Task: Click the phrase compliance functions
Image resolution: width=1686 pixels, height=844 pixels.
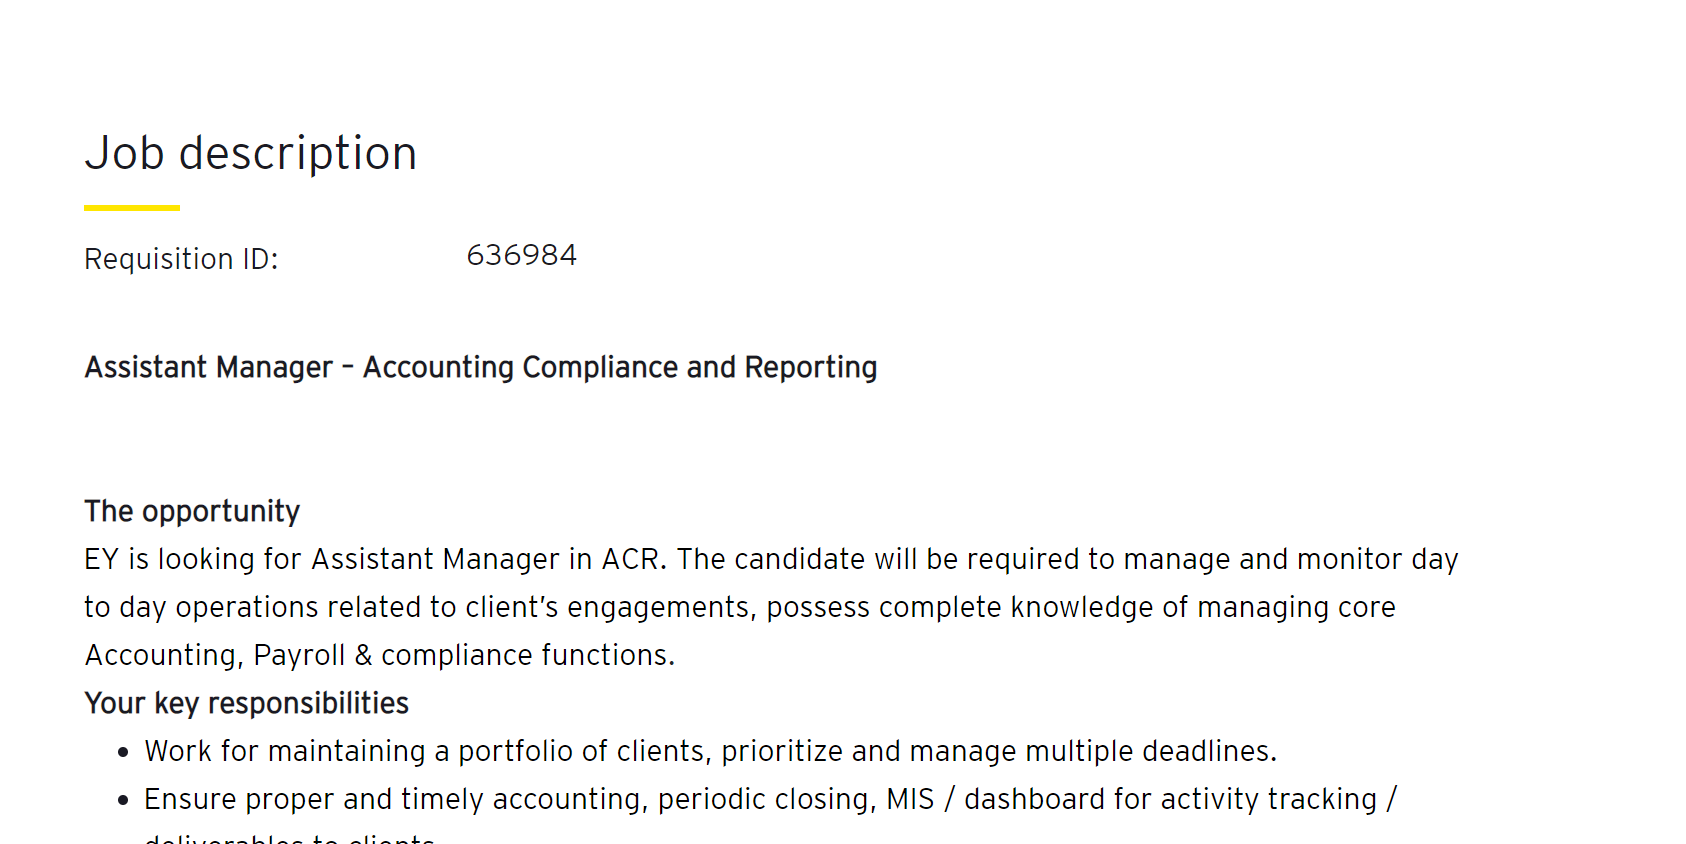Action: click(x=527, y=656)
